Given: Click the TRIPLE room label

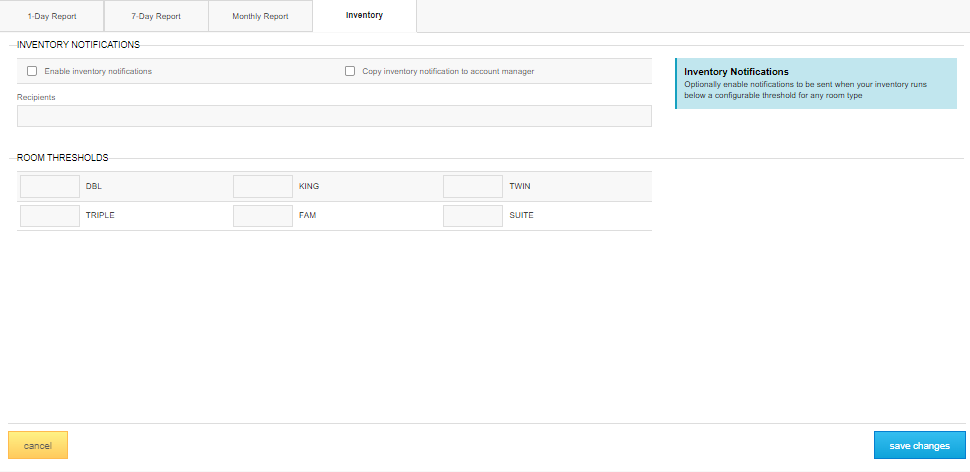Looking at the screenshot, I should point(100,216).
